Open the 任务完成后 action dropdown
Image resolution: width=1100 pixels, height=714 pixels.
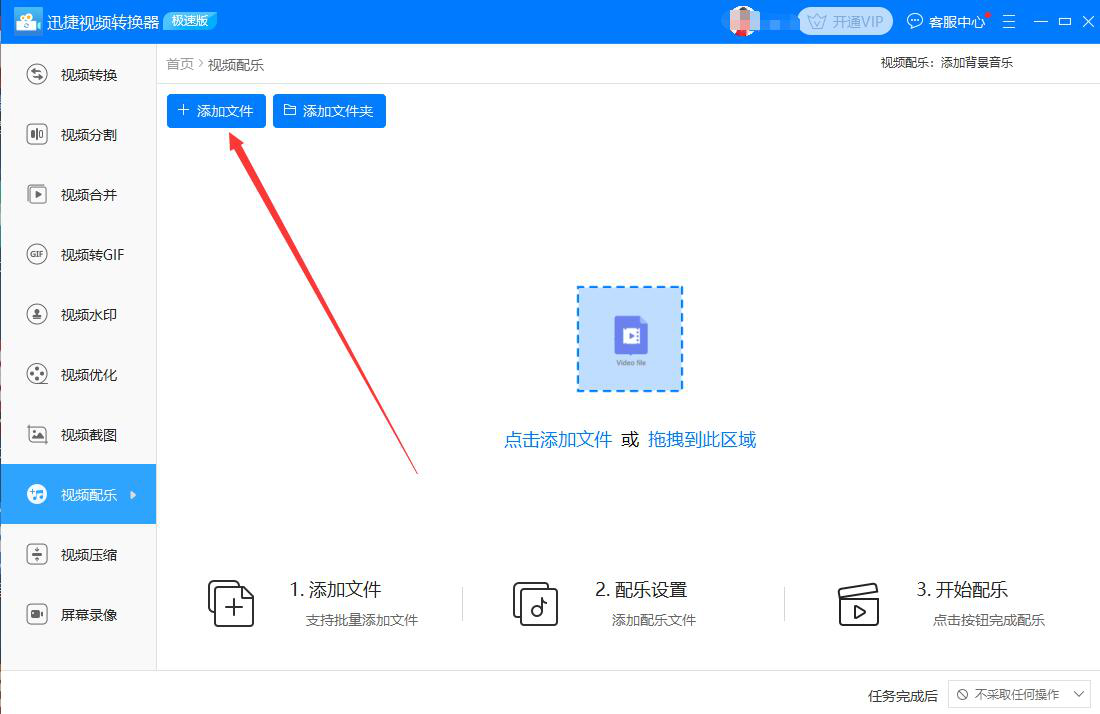1019,694
